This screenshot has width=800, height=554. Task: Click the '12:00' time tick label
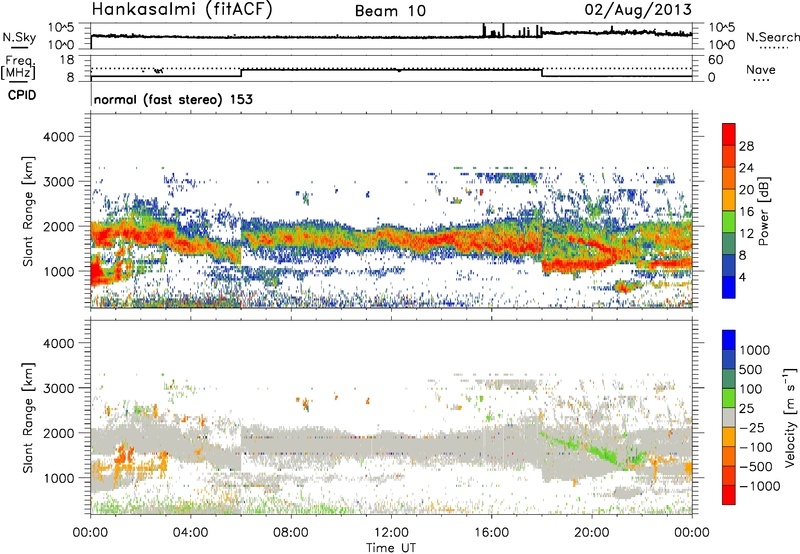391,533
